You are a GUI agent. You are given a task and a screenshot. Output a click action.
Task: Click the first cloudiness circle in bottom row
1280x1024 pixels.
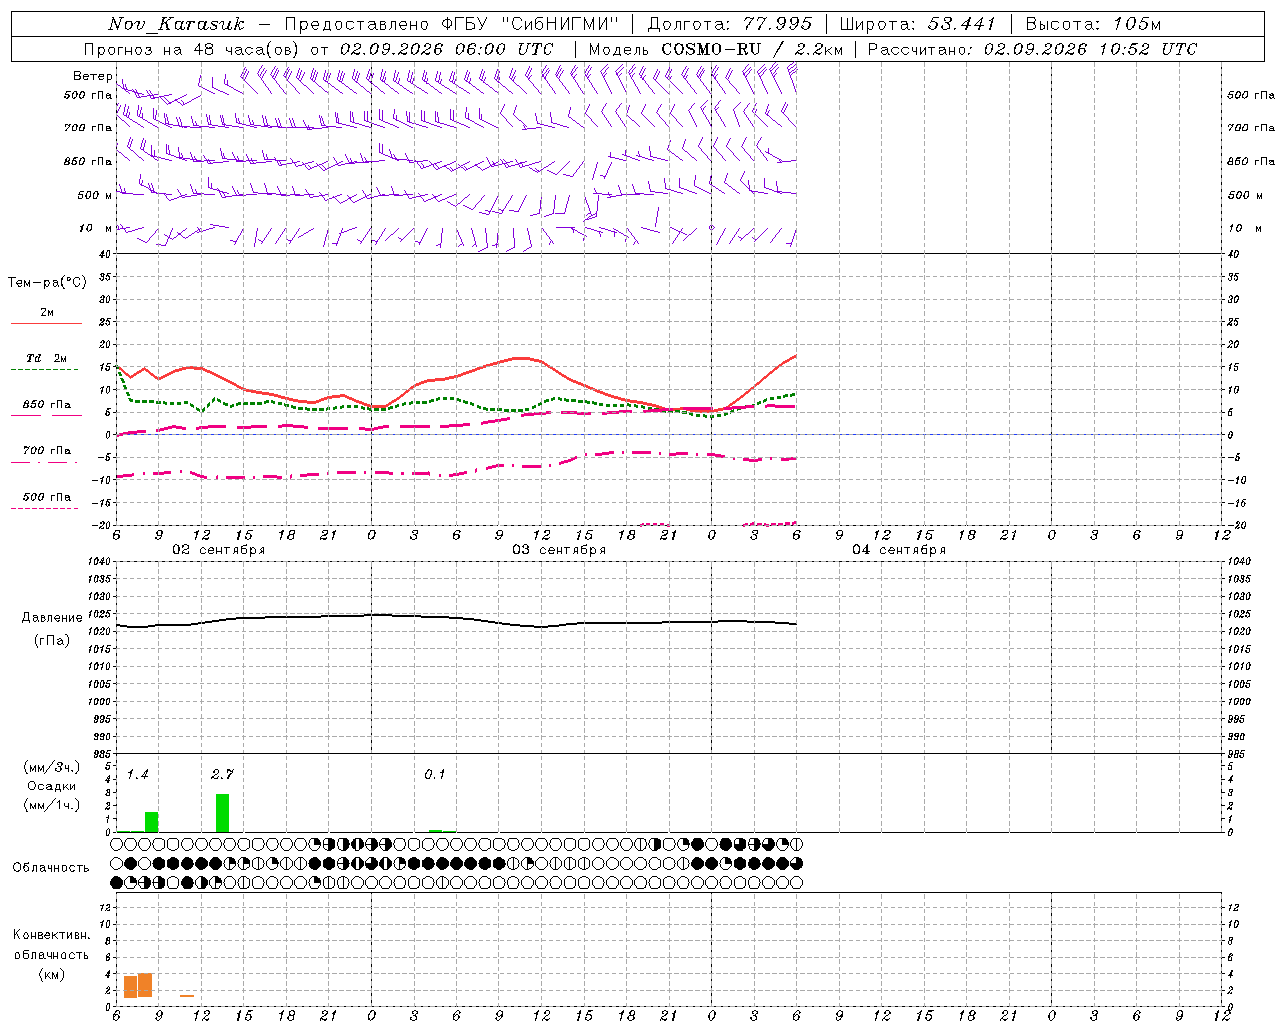[117, 883]
